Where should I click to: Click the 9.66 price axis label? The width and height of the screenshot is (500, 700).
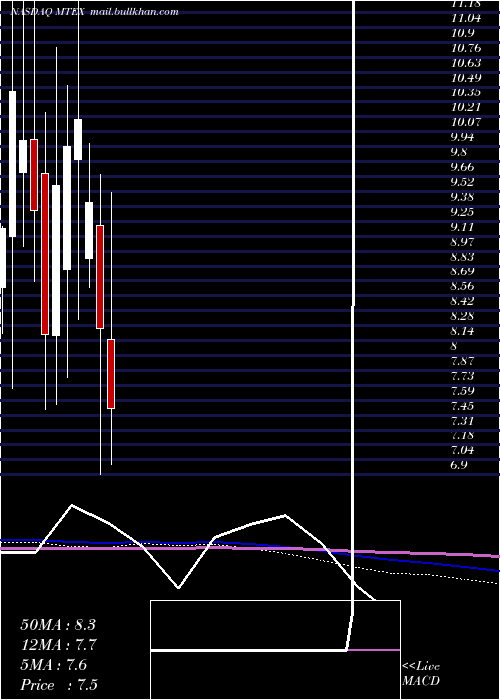point(462,167)
